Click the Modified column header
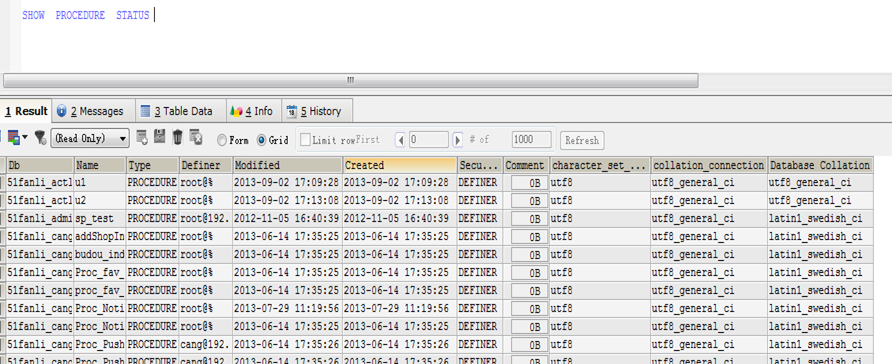Image resolution: width=892 pixels, height=364 pixels. pyautogui.click(x=288, y=165)
